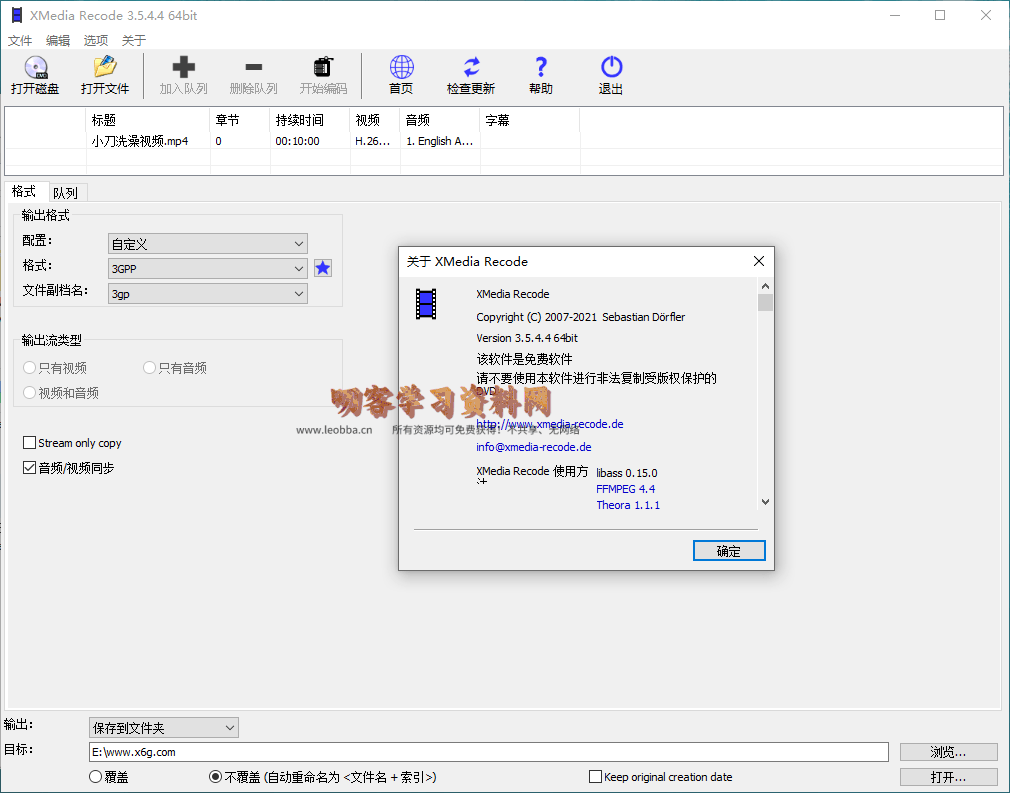
Task: Enable the Stream only copy checkbox
Action: pos(30,443)
